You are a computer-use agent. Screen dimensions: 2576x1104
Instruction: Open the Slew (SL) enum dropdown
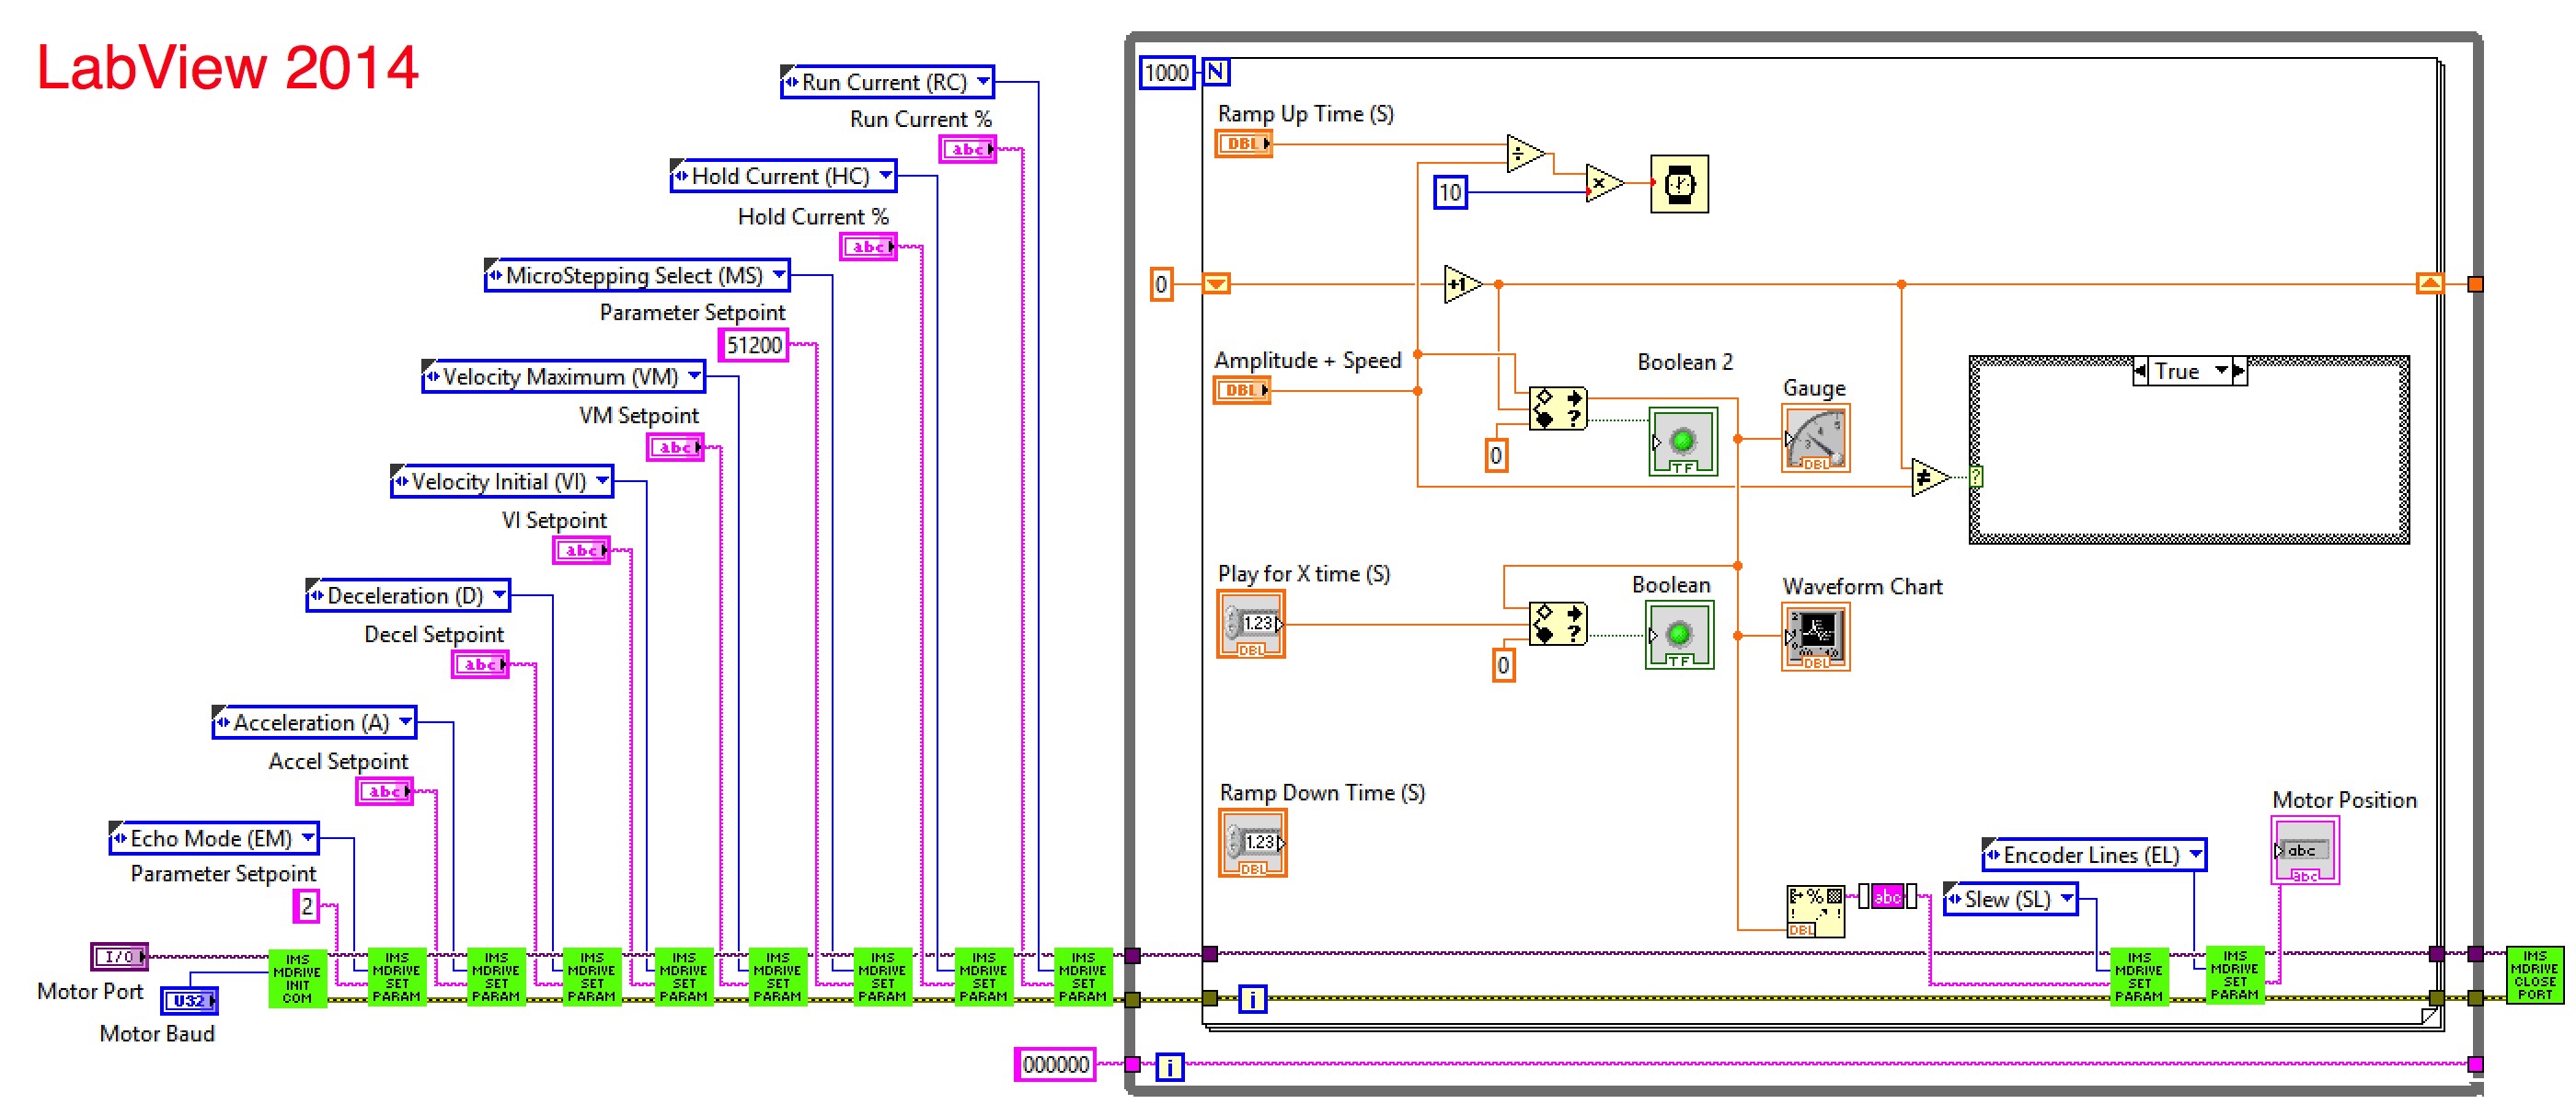(x=2066, y=898)
